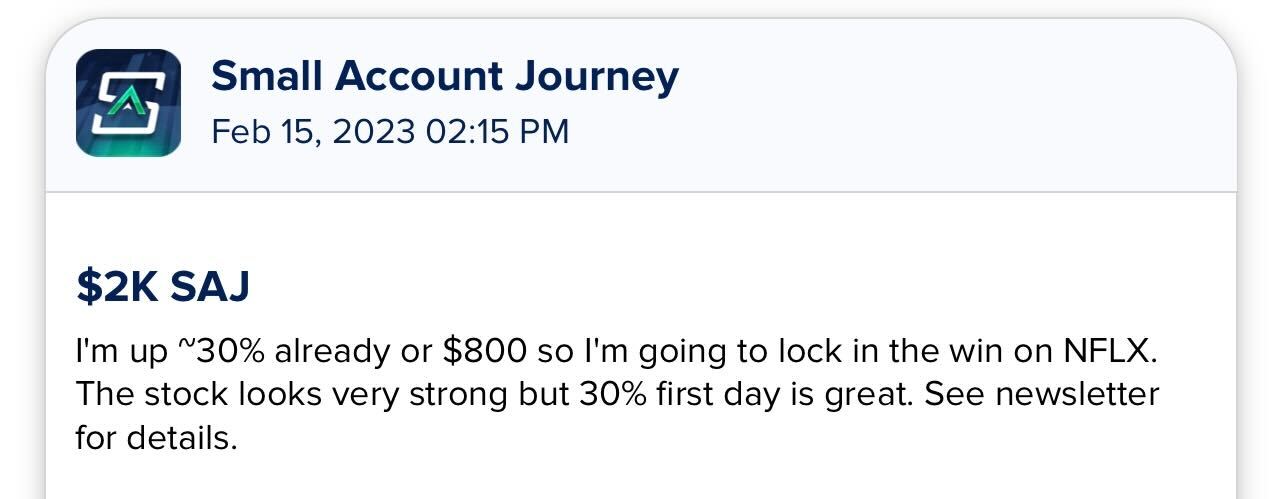Viewport: 1283px width, 499px height.
Task: Click the "for details." text on the last line
Action: 156,437
